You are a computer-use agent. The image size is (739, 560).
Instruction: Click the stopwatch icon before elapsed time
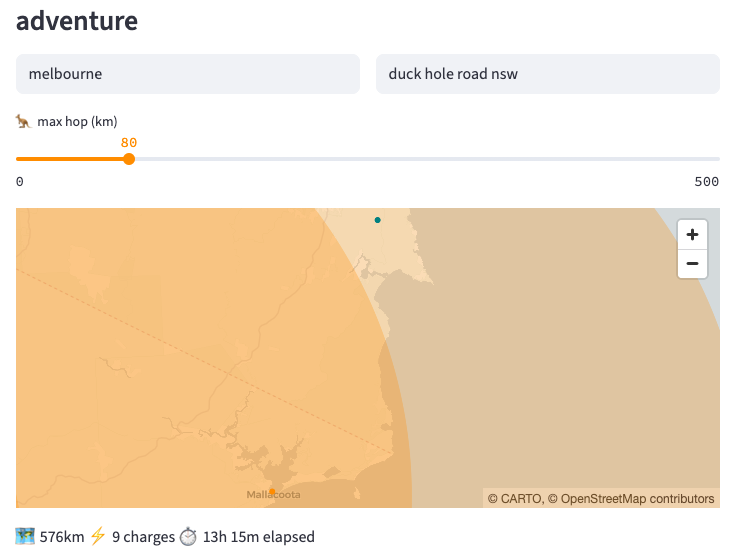(x=189, y=536)
